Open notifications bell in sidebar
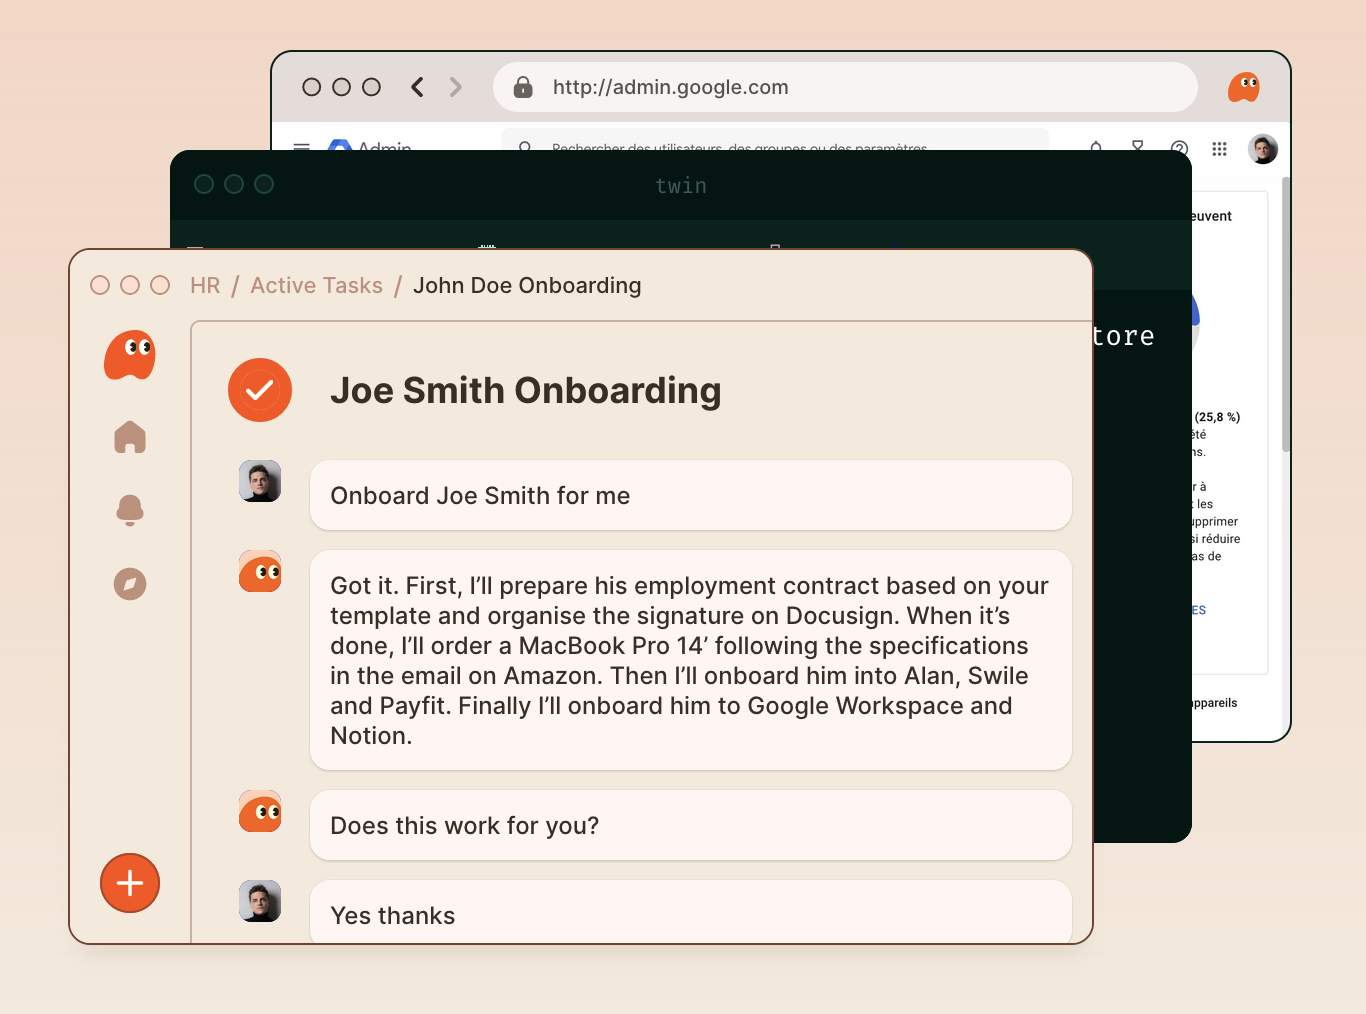This screenshot has height=1014, width=1366. [130, 509]
